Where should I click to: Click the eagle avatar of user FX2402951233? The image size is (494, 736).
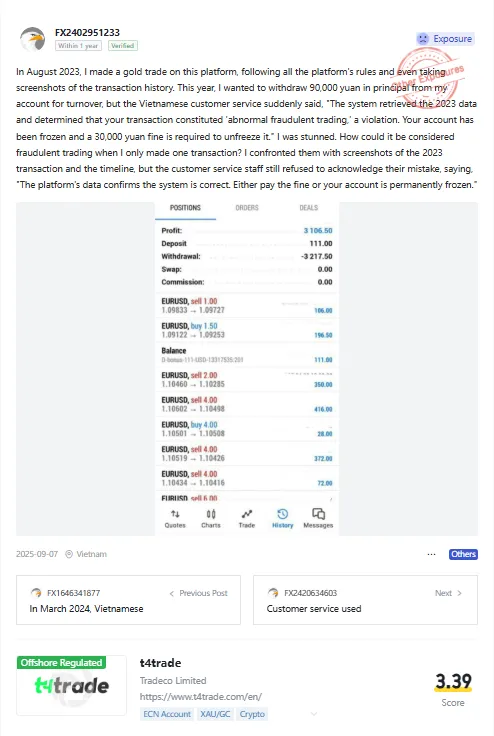coord(32,39)
